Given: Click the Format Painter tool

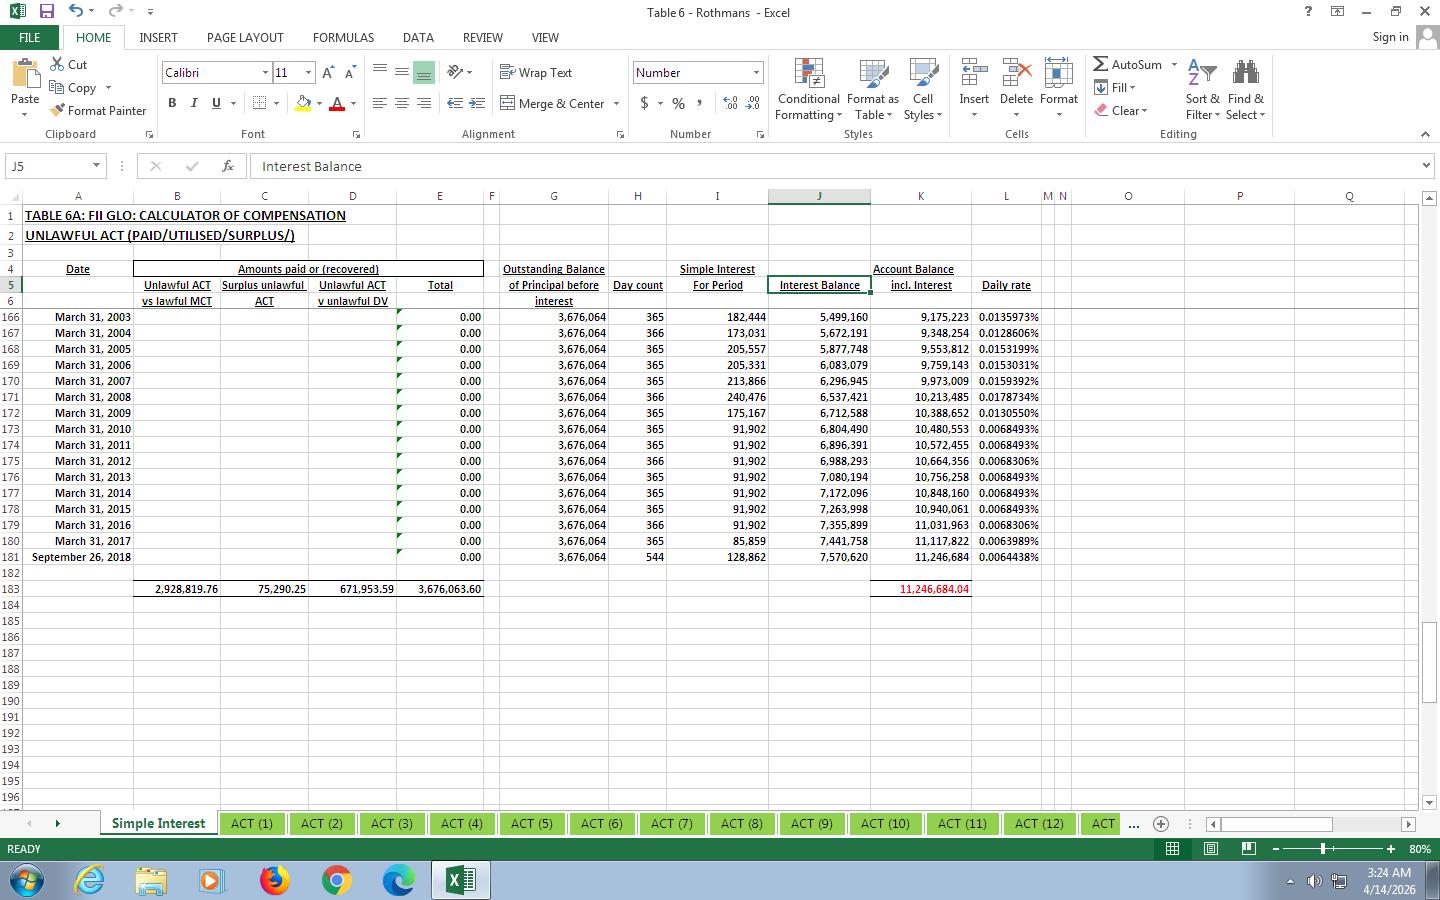Looking at the screenshot, I should pos(98,111).
